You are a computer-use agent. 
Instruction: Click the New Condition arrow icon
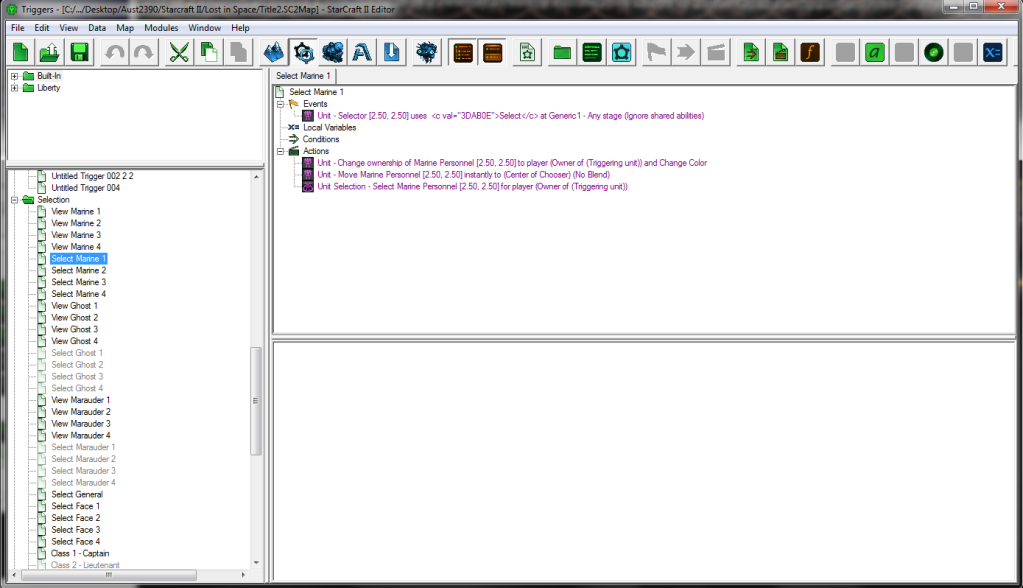(x=686, y=52)
